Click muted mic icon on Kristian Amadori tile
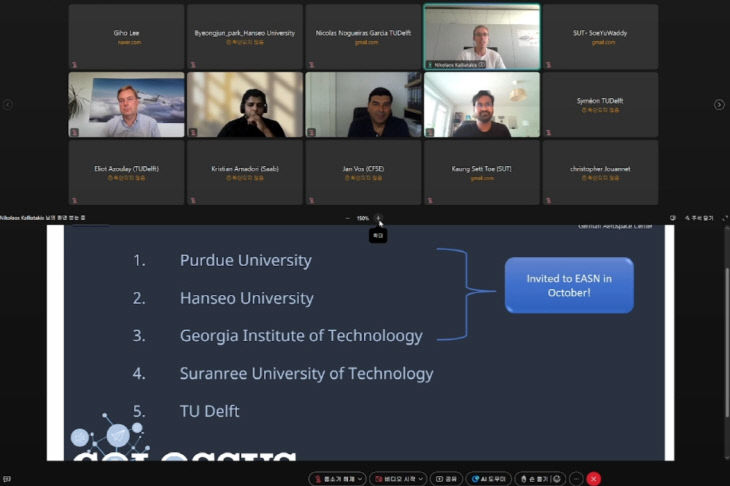The image size is (730, 486). tap(193, 201)
